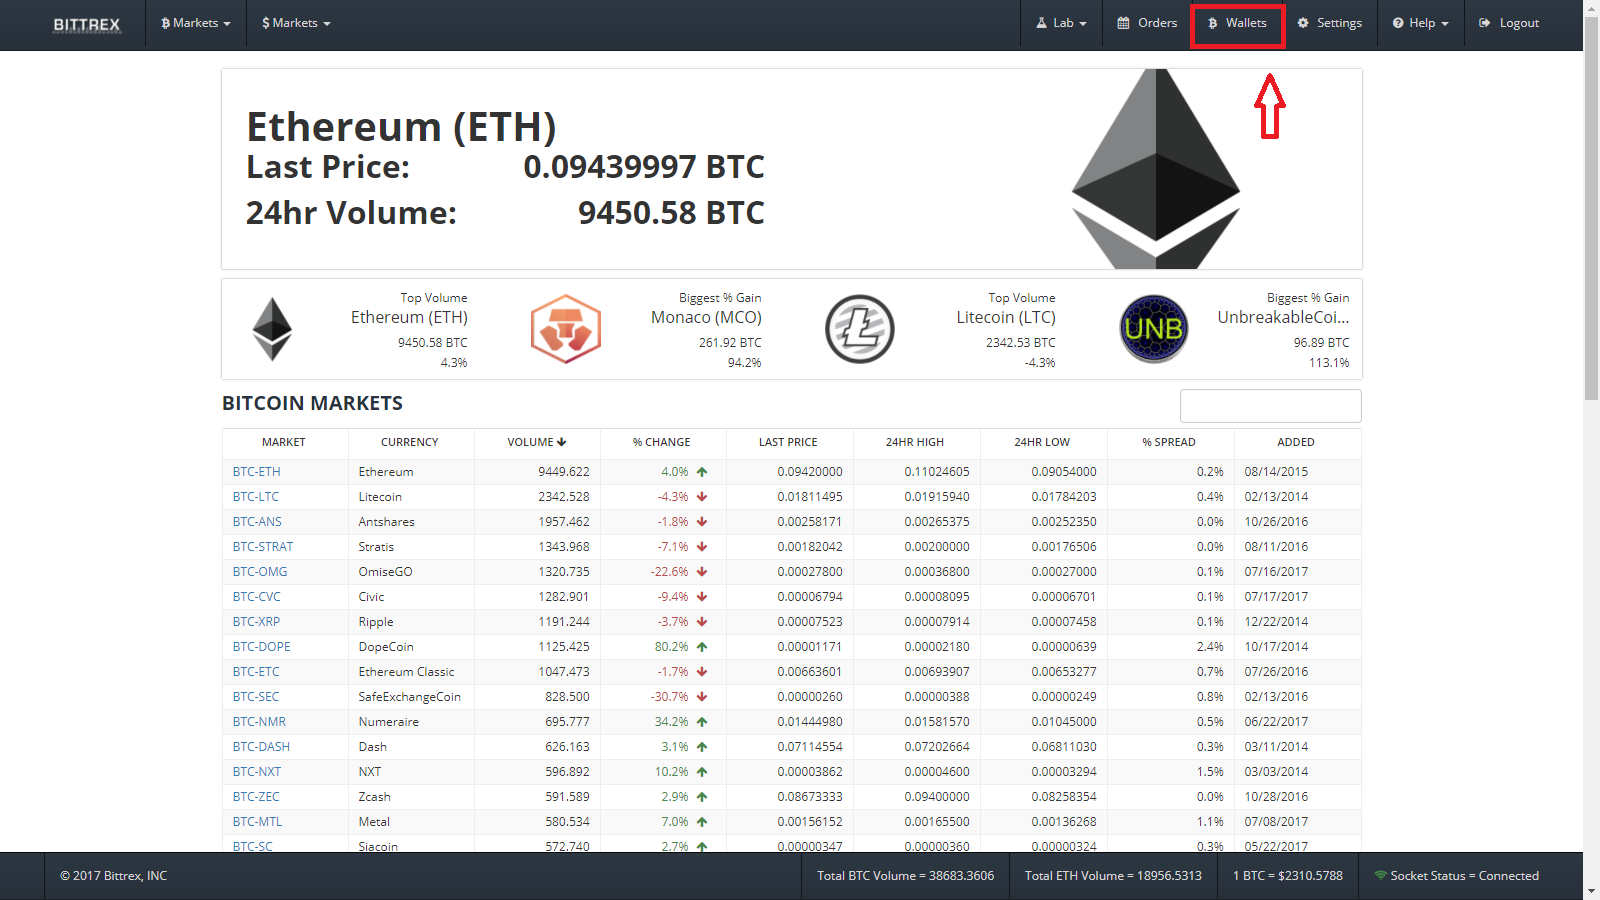Screen dimensions: 1600x900
Task: Click the BITTREX logo
Action: (86, 24)
